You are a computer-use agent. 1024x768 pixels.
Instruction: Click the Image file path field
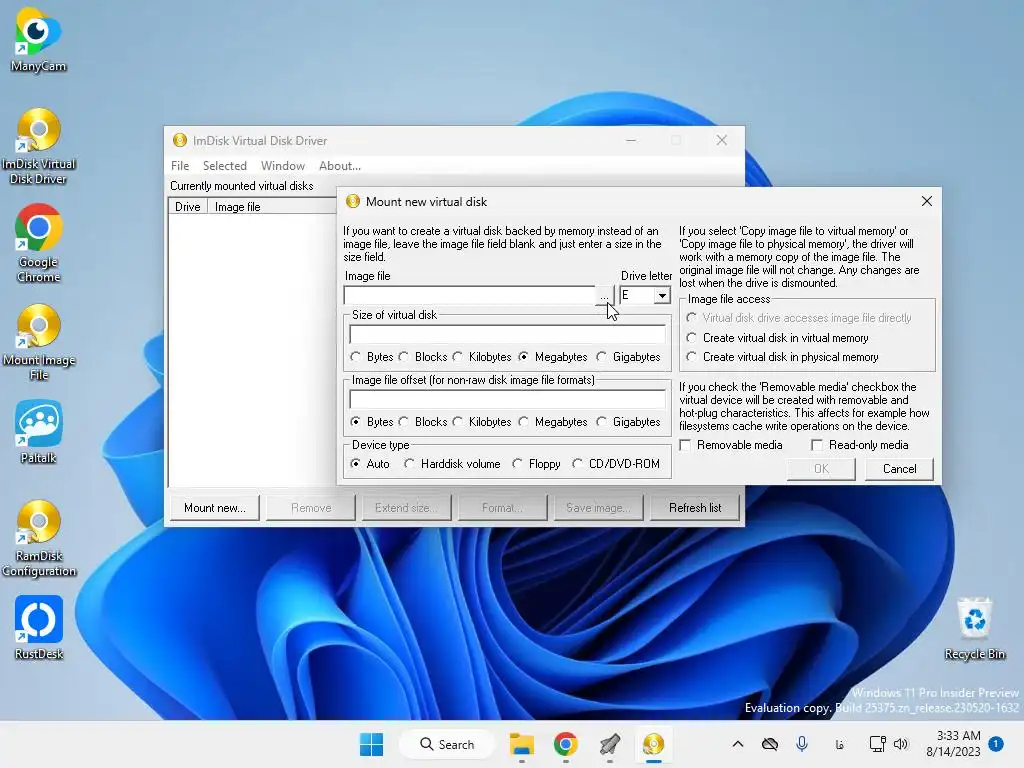tap(470, 295)
